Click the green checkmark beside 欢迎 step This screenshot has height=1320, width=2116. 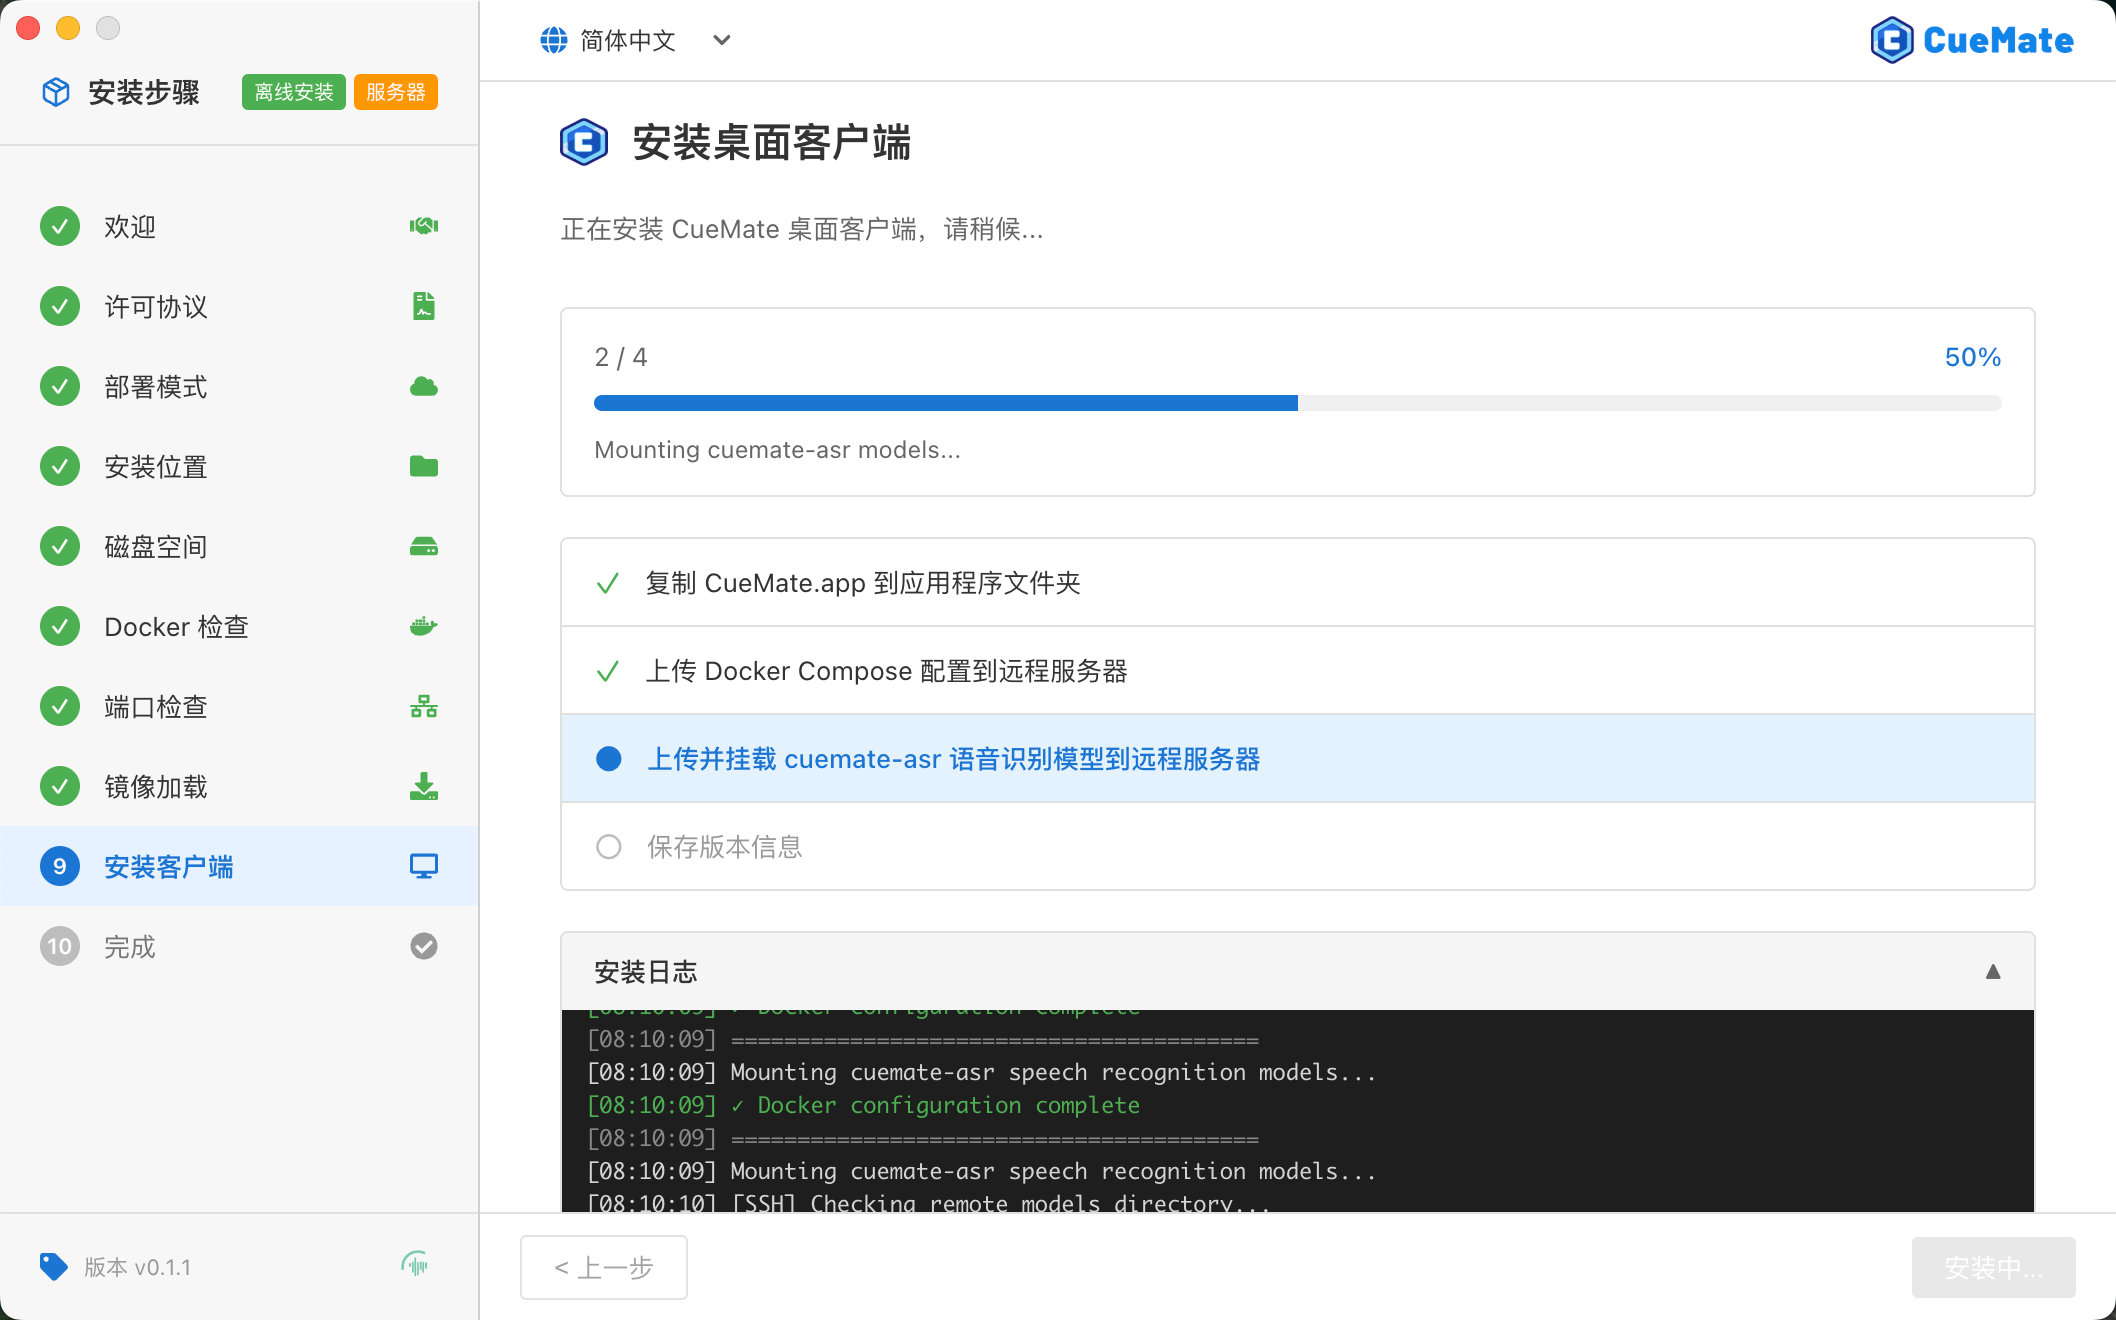tap(59, 226)
